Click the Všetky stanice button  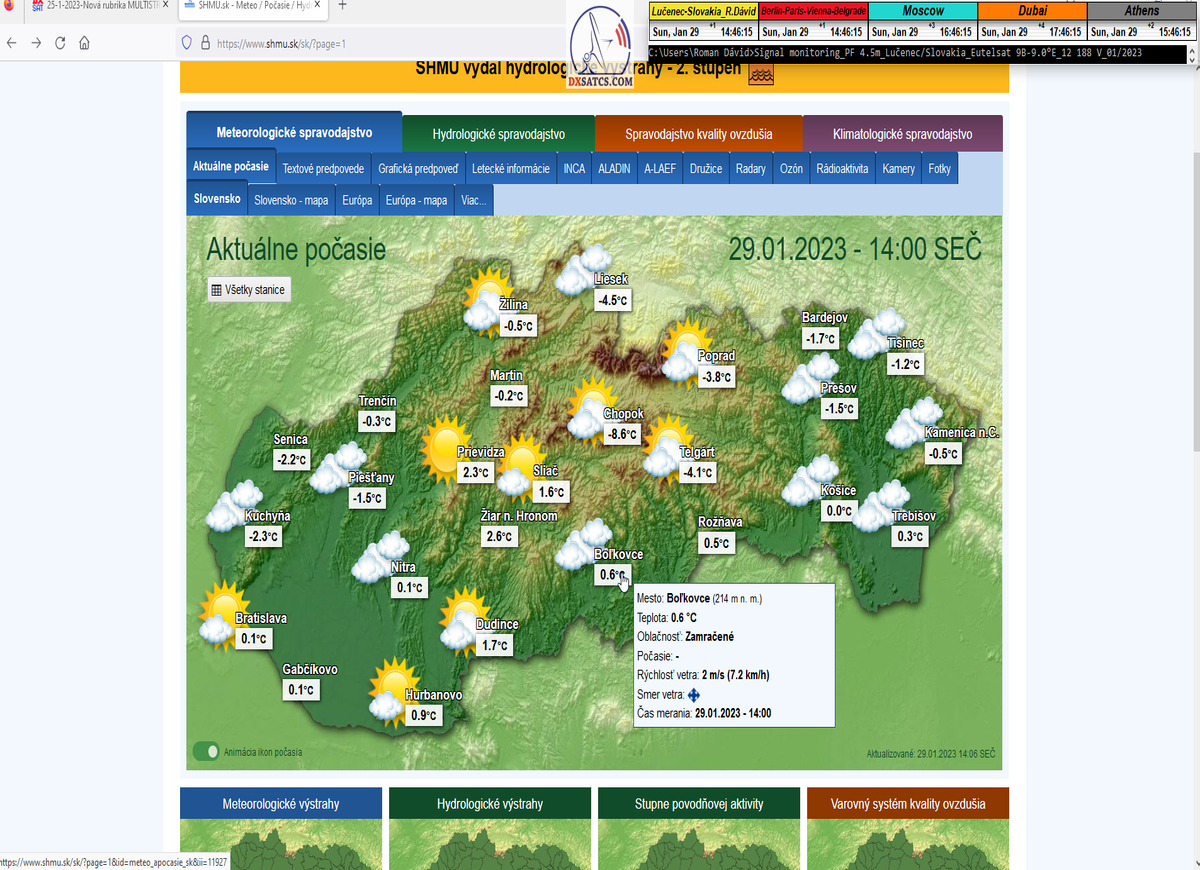248,290
